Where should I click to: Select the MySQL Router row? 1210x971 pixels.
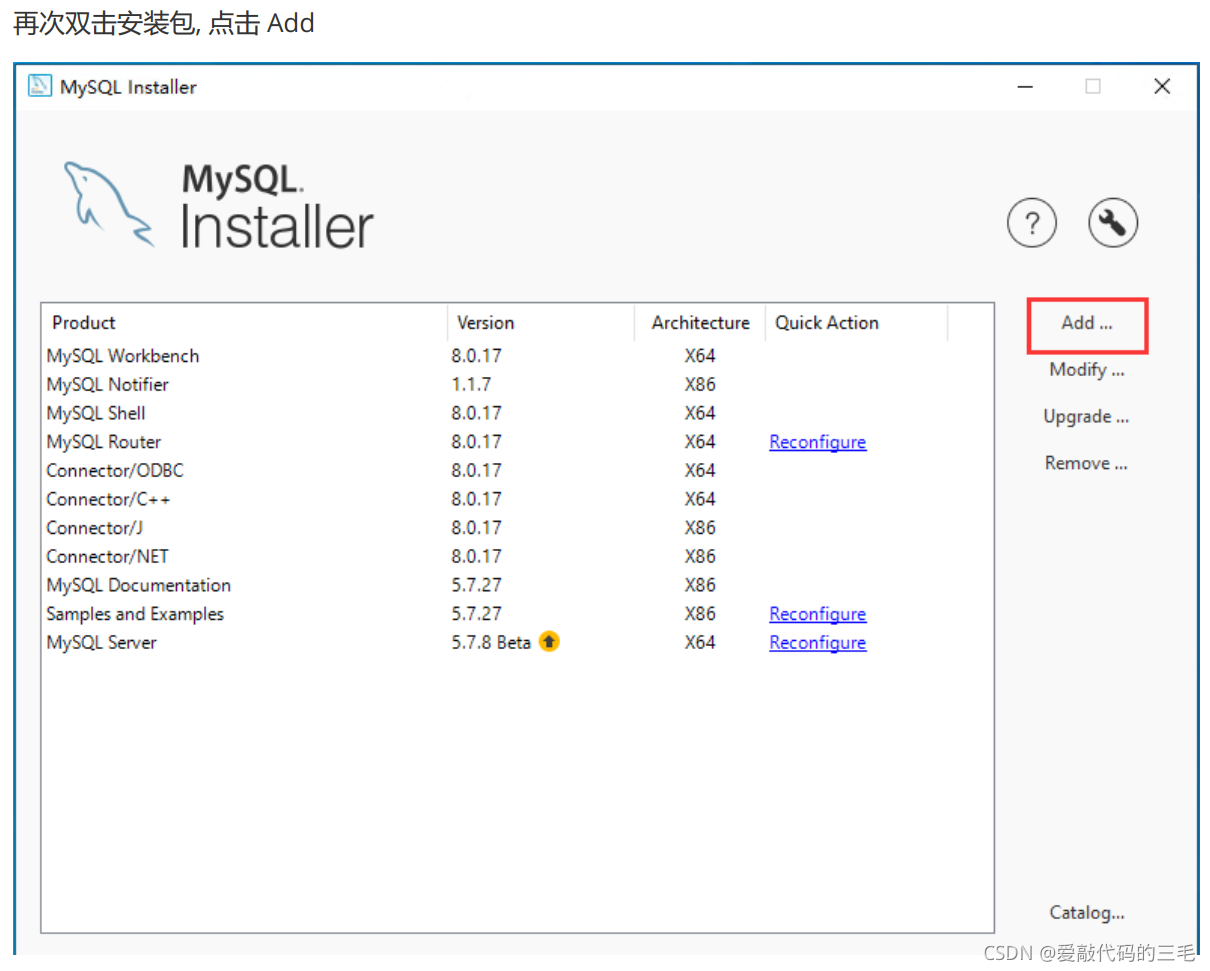point(517,442)
